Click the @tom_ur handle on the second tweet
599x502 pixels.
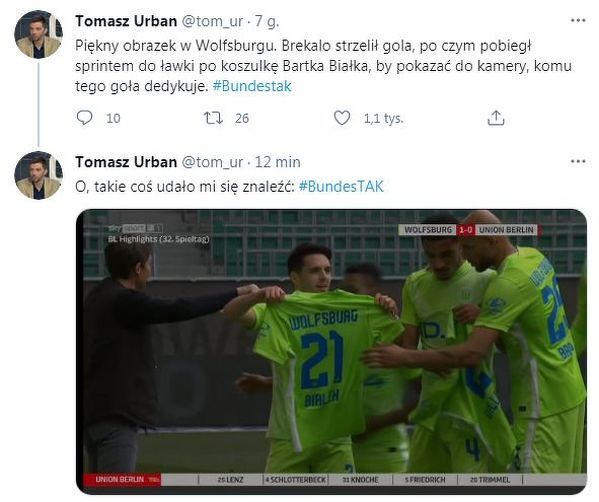coord(212,163)
